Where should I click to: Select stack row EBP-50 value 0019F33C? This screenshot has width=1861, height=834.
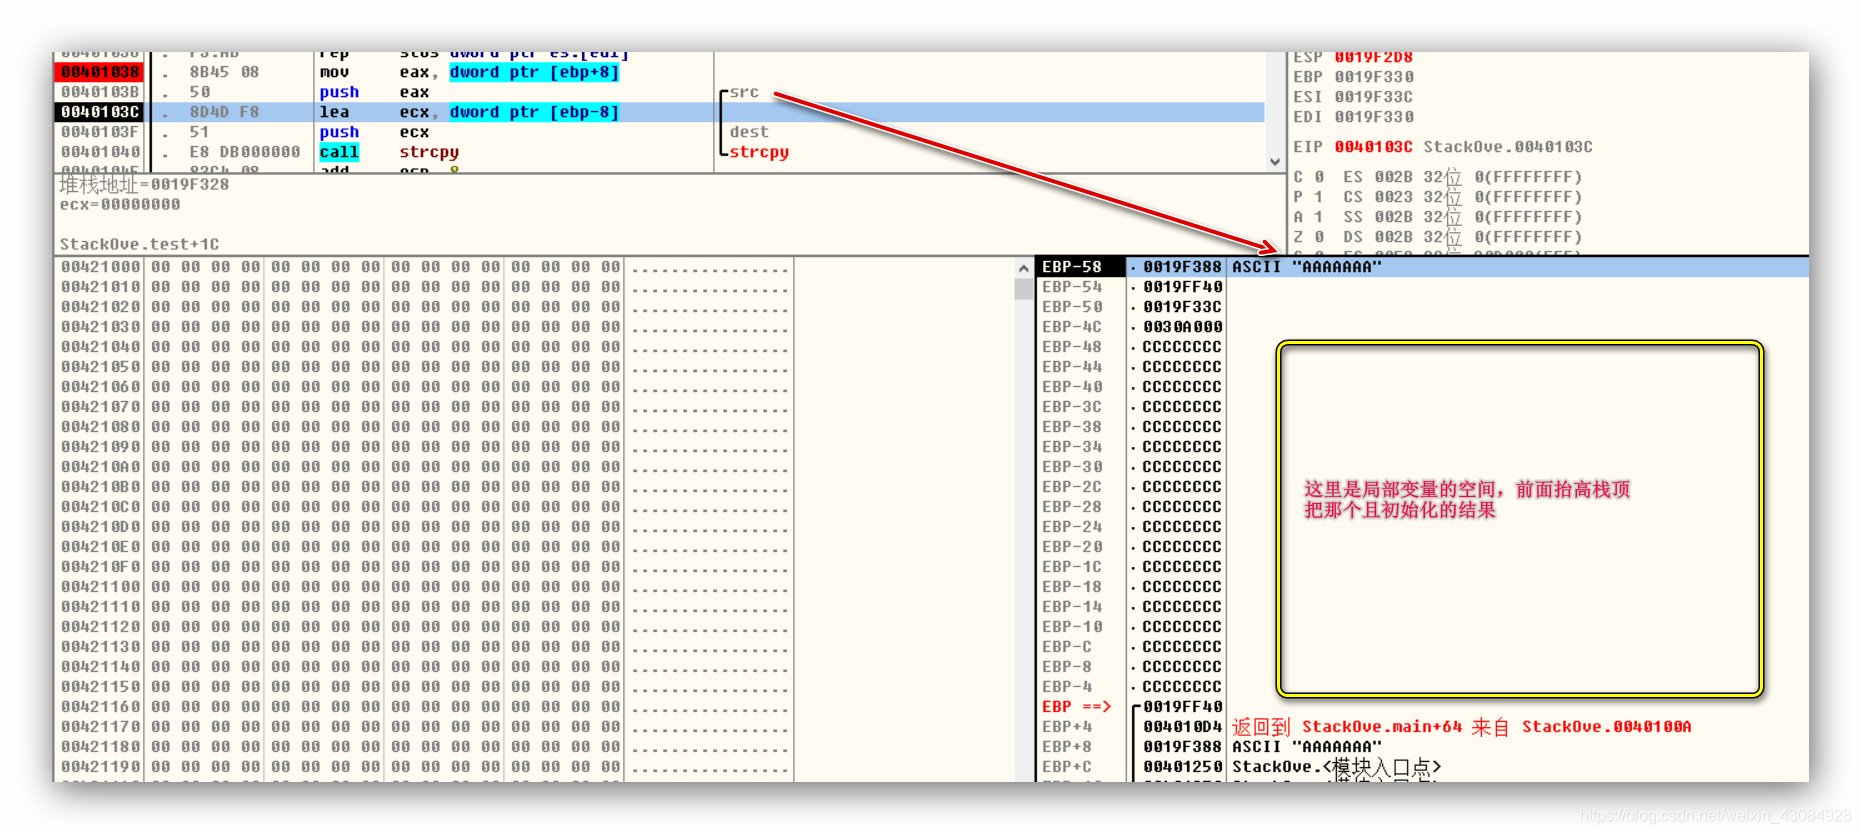[x=1182, y=307]
